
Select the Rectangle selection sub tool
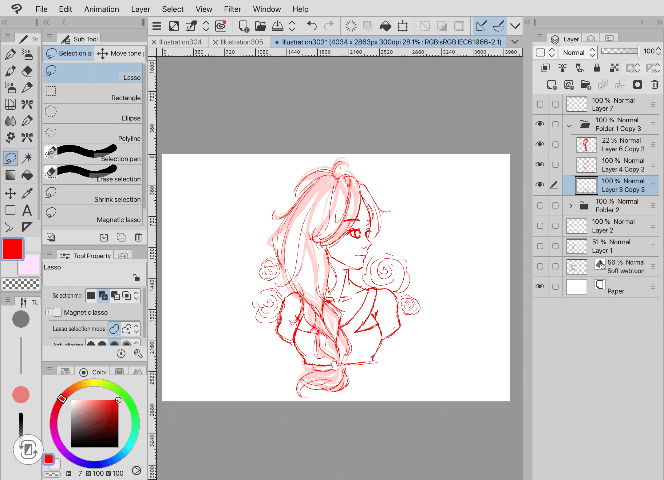[x=93, y=93]
